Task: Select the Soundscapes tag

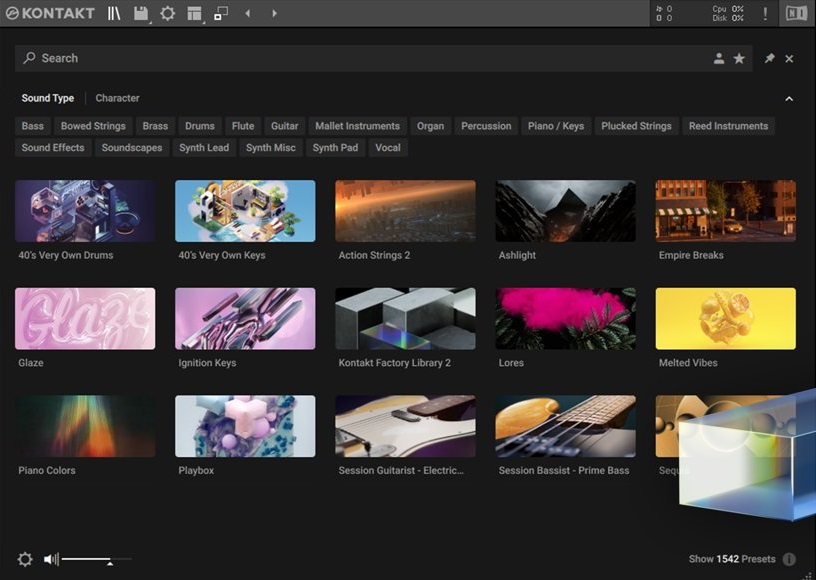Action: point(132,148)
